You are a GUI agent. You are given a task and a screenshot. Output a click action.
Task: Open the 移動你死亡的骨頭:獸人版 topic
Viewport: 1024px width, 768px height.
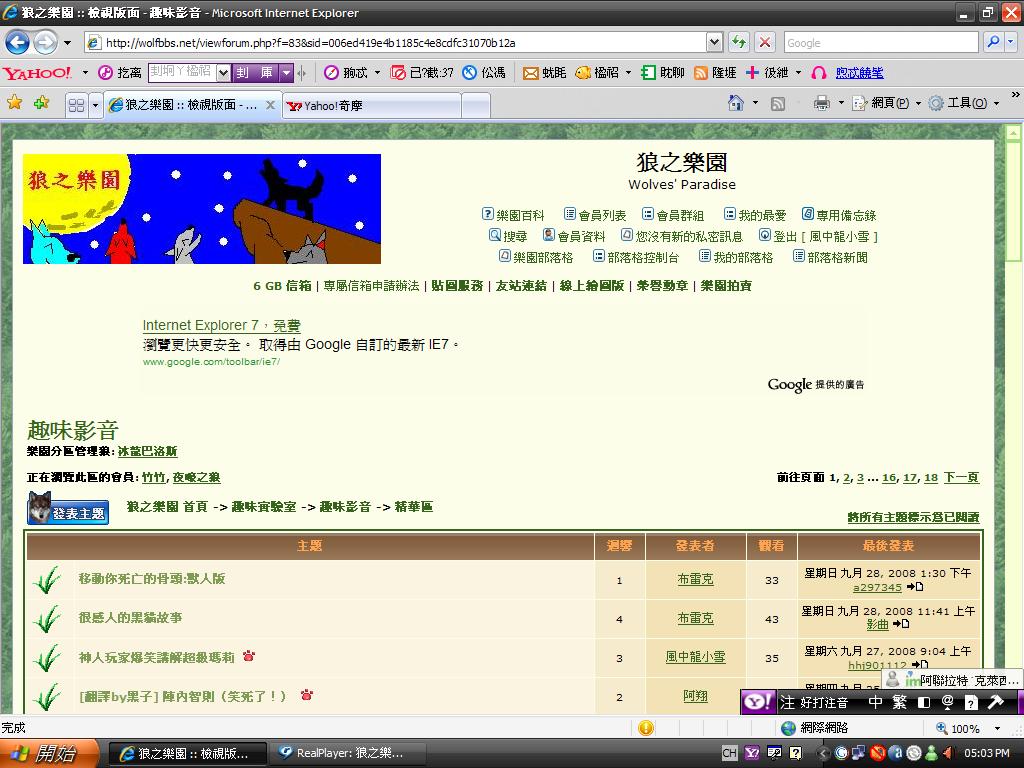(x=152, y=579)
